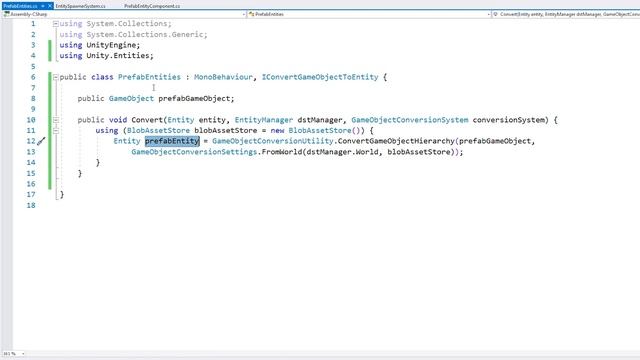Click the dstManager parameter on line 10
Viewport: 640px width, 360px height.
pos(320,120)
